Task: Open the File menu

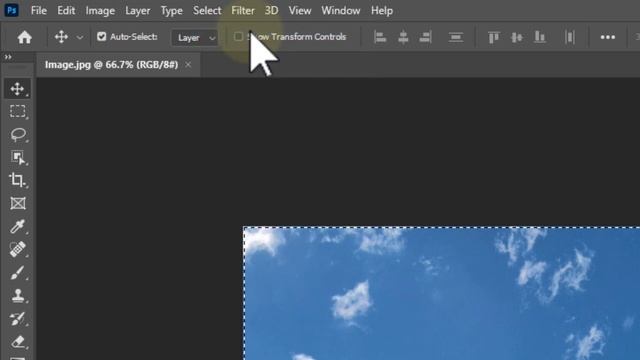Action: [39, 11]
